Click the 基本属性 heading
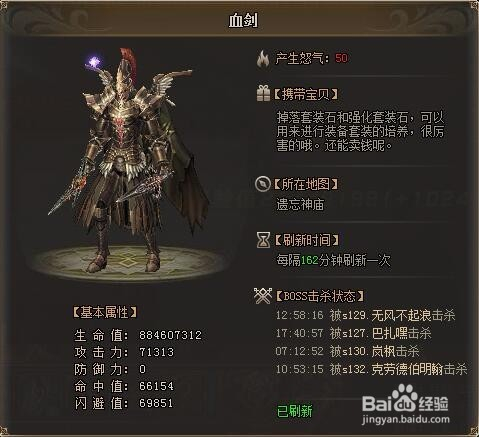 point(104,312)
